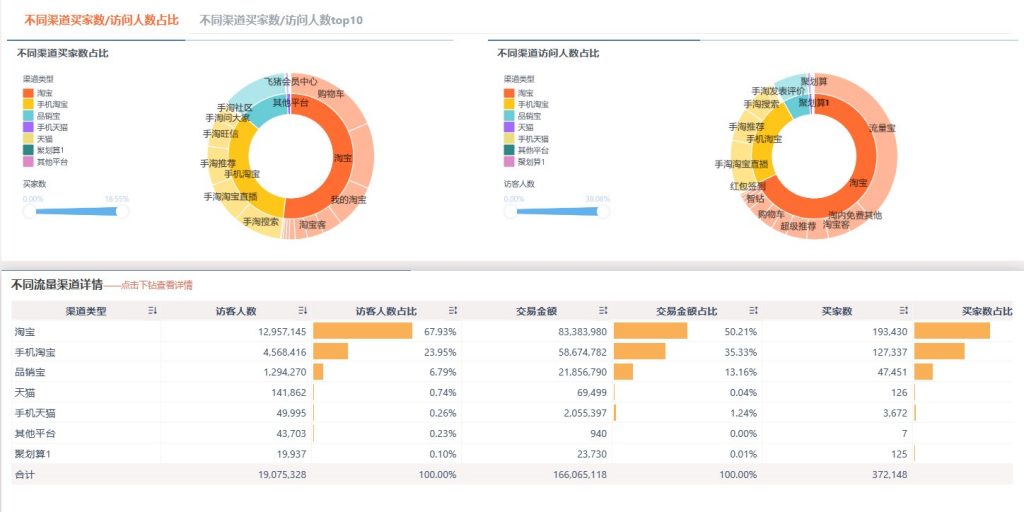The image size is (1024, 512).
Task: Select 红包签到 segment in visitor donut
Action: coord(747,186)
